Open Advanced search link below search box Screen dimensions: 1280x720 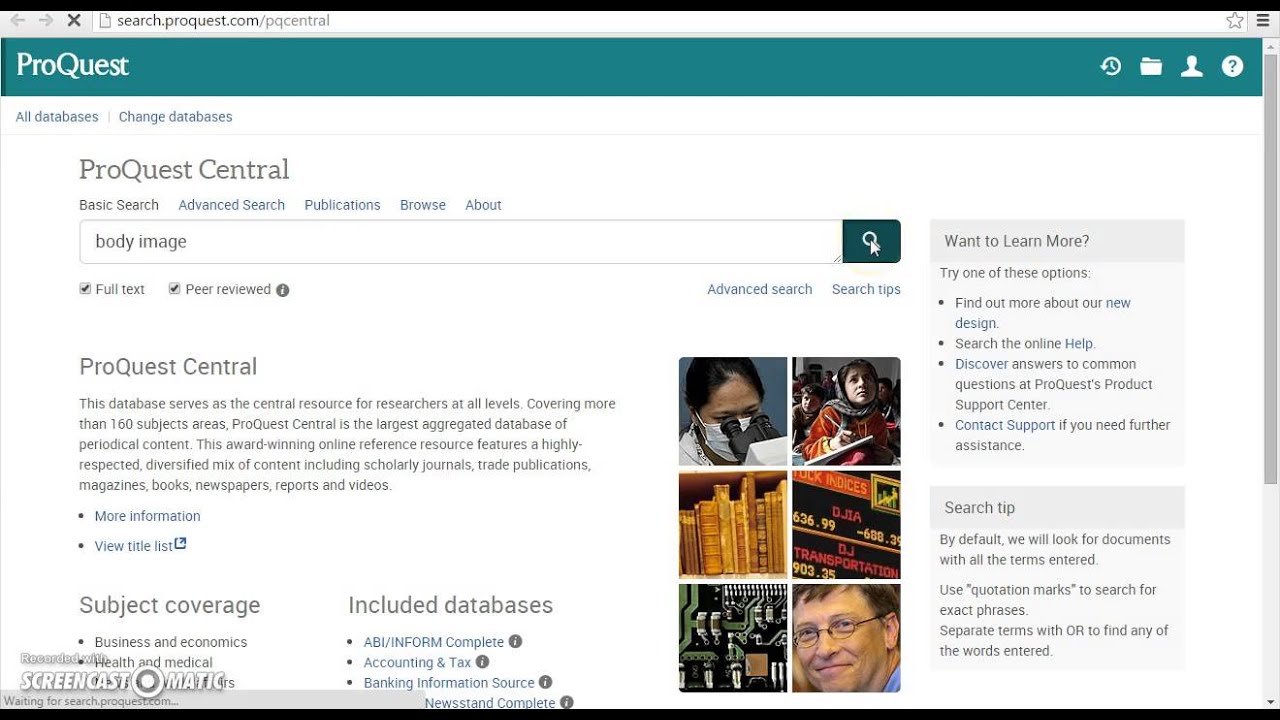tap(759, 289)
